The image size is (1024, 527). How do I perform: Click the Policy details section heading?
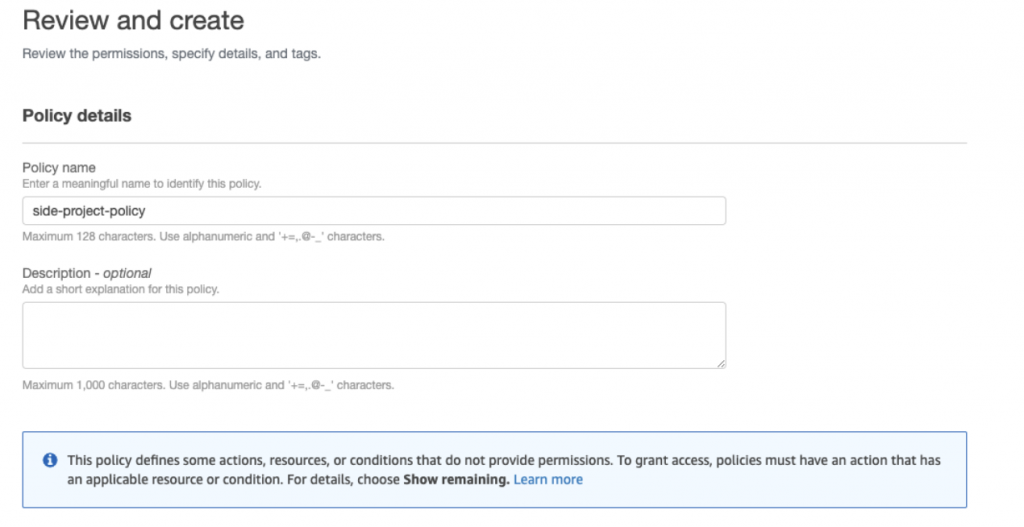(x=77, y=116)
